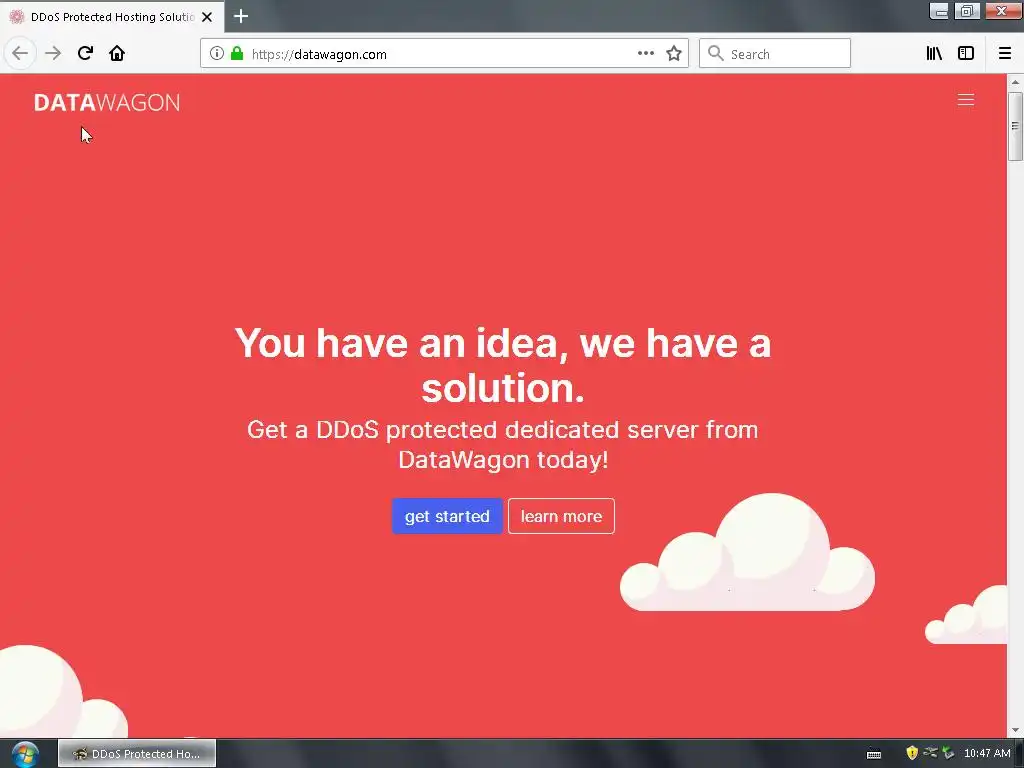Image resolution: width=1024 pixels, height=768 pixels.
Task: Click the scrollbar down arrow
Action: click(x=1015, y=730)
